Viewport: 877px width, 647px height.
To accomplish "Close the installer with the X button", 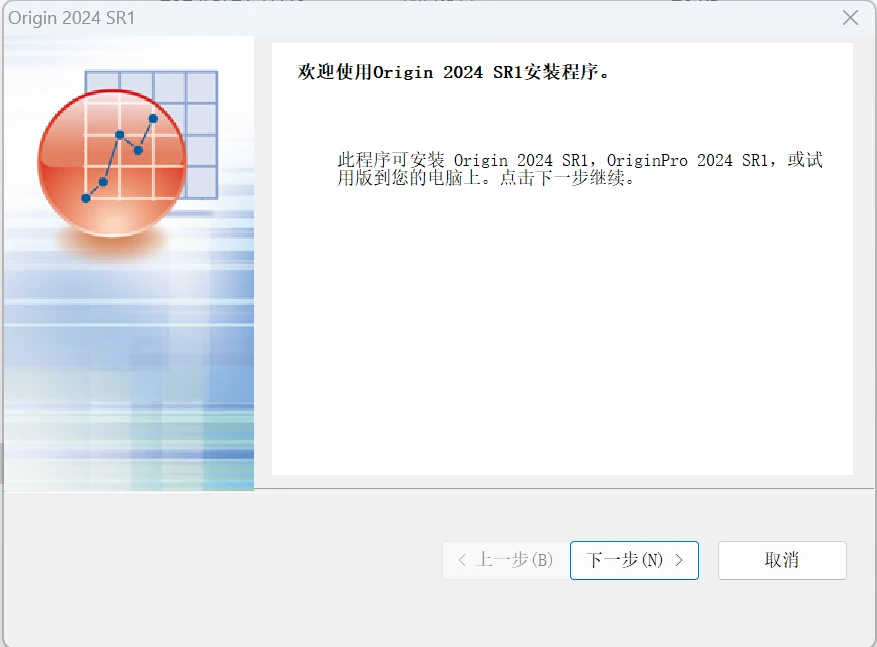I will [x=850, y=17].
